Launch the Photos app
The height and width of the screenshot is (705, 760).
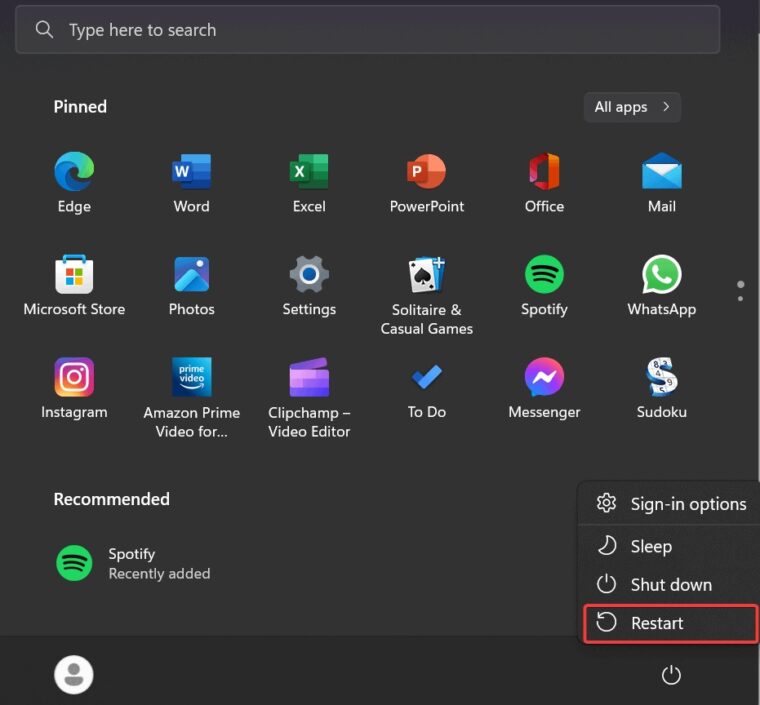coord(191,274)
